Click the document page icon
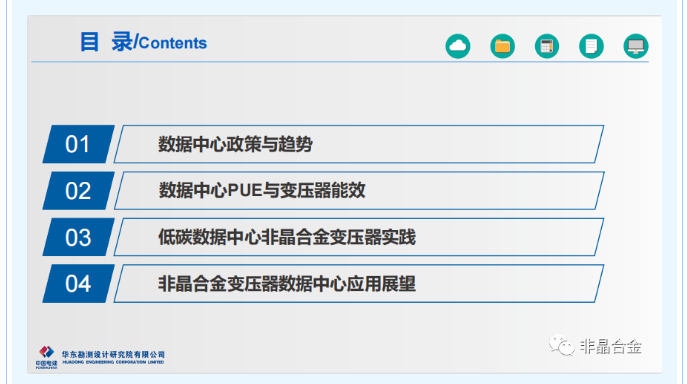This screenshot has height=384, width=687. point(591,46)
